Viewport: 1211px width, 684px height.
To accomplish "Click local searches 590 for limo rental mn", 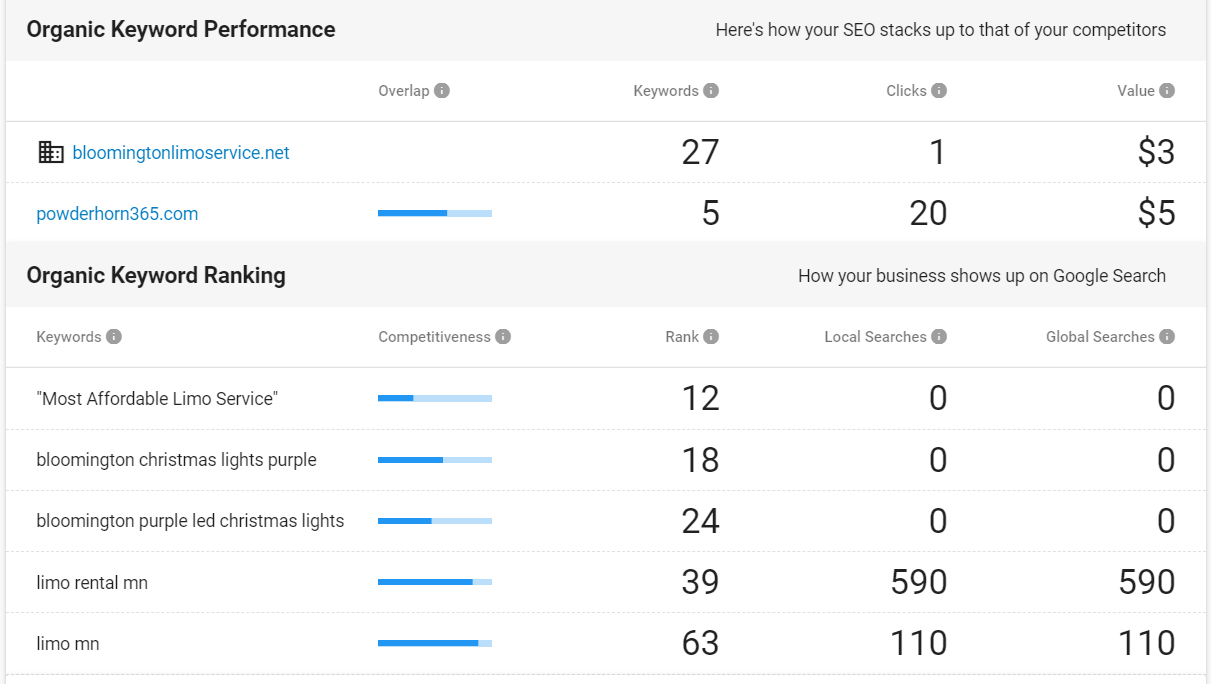I will click(919, 582).
